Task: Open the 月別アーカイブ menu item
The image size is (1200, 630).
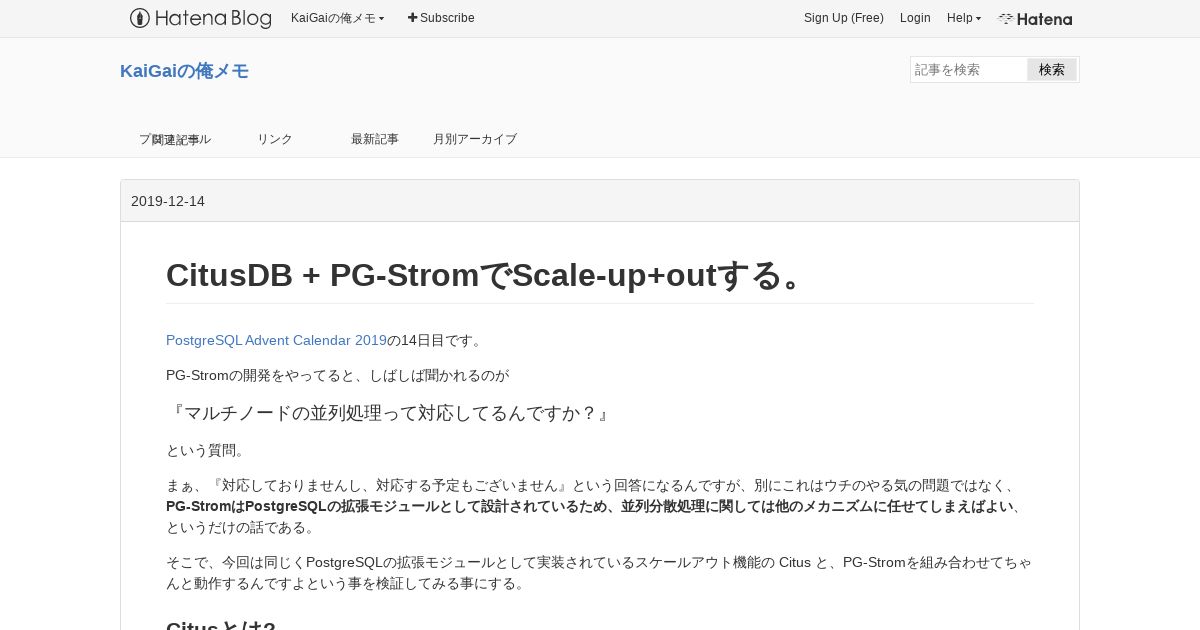Action: [475, 139]
